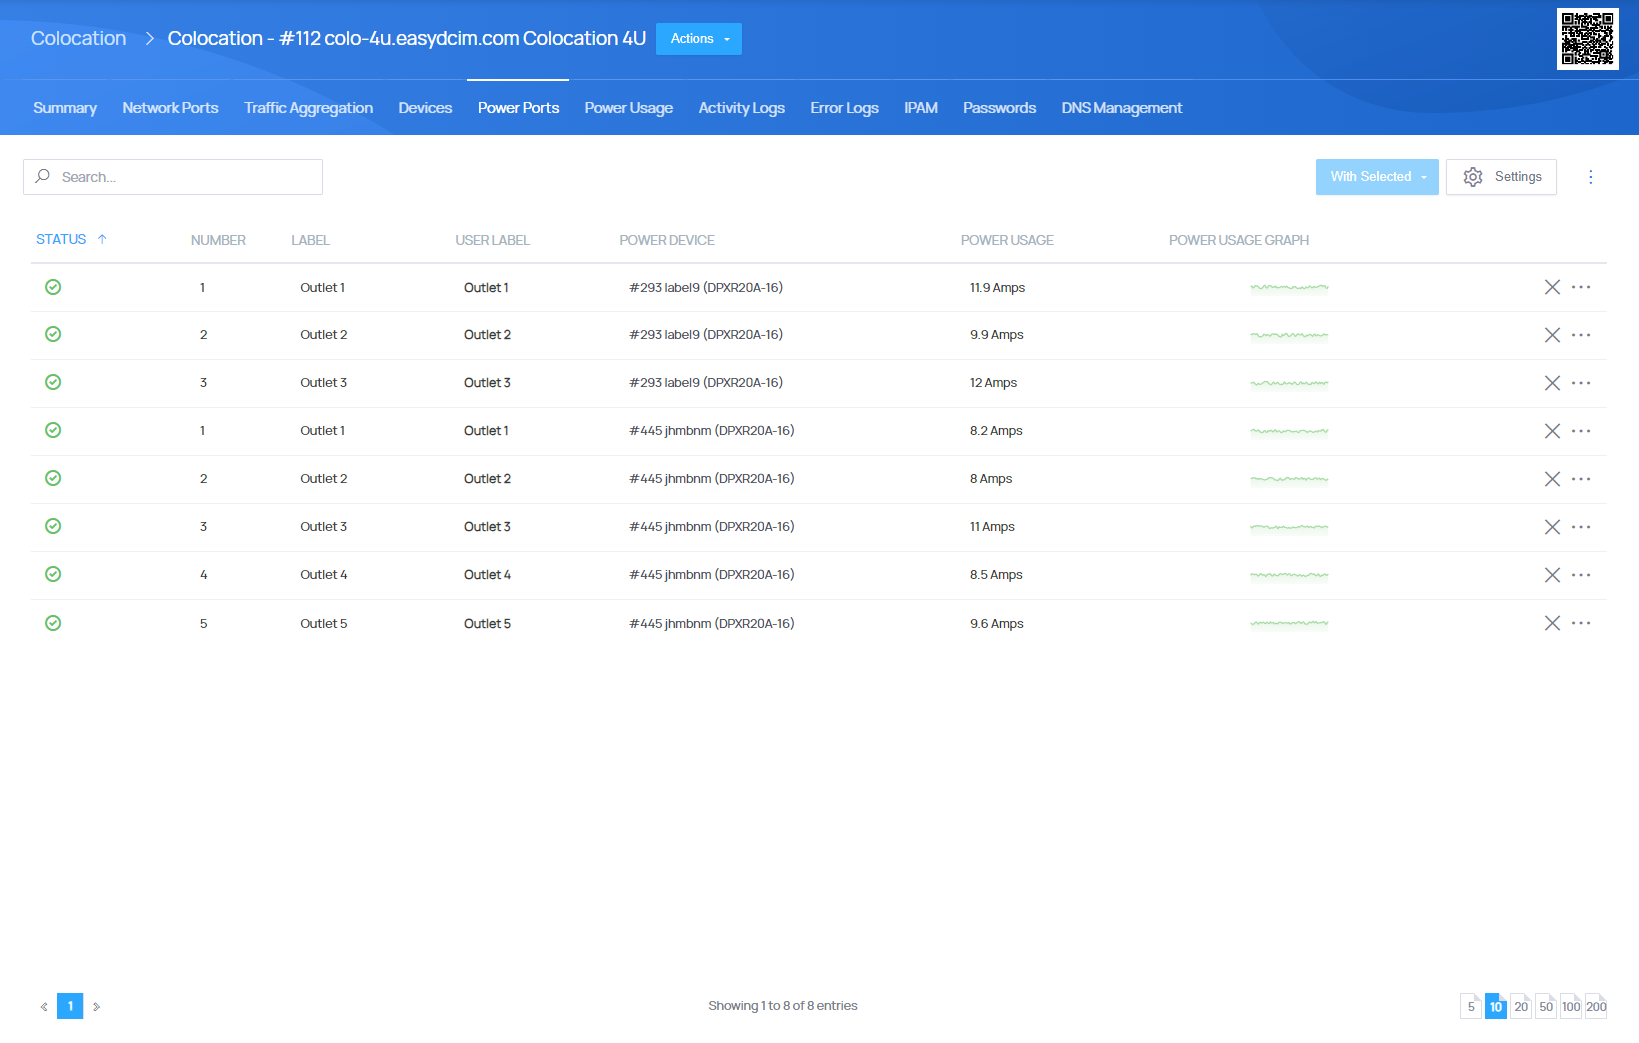Open the Actions dropdown

[699, 39]
